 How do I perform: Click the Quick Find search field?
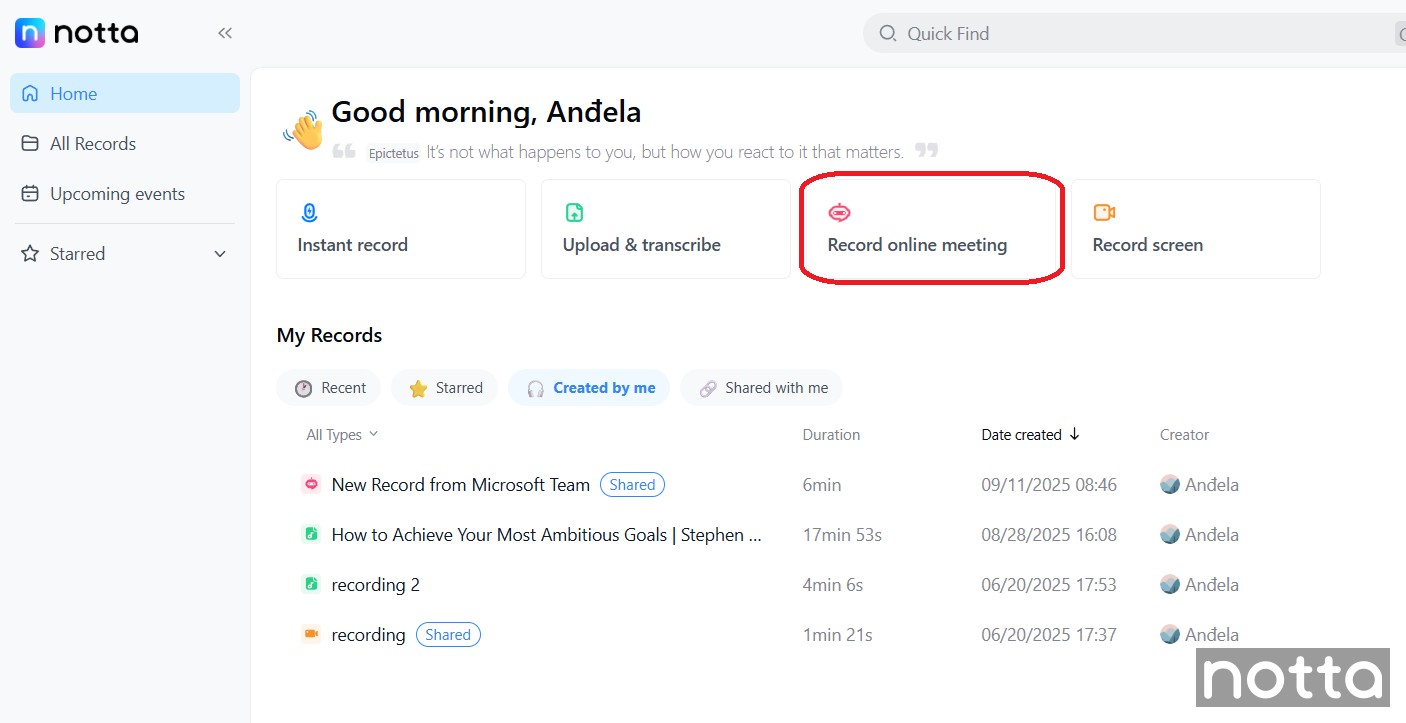tap(1100, 33)
